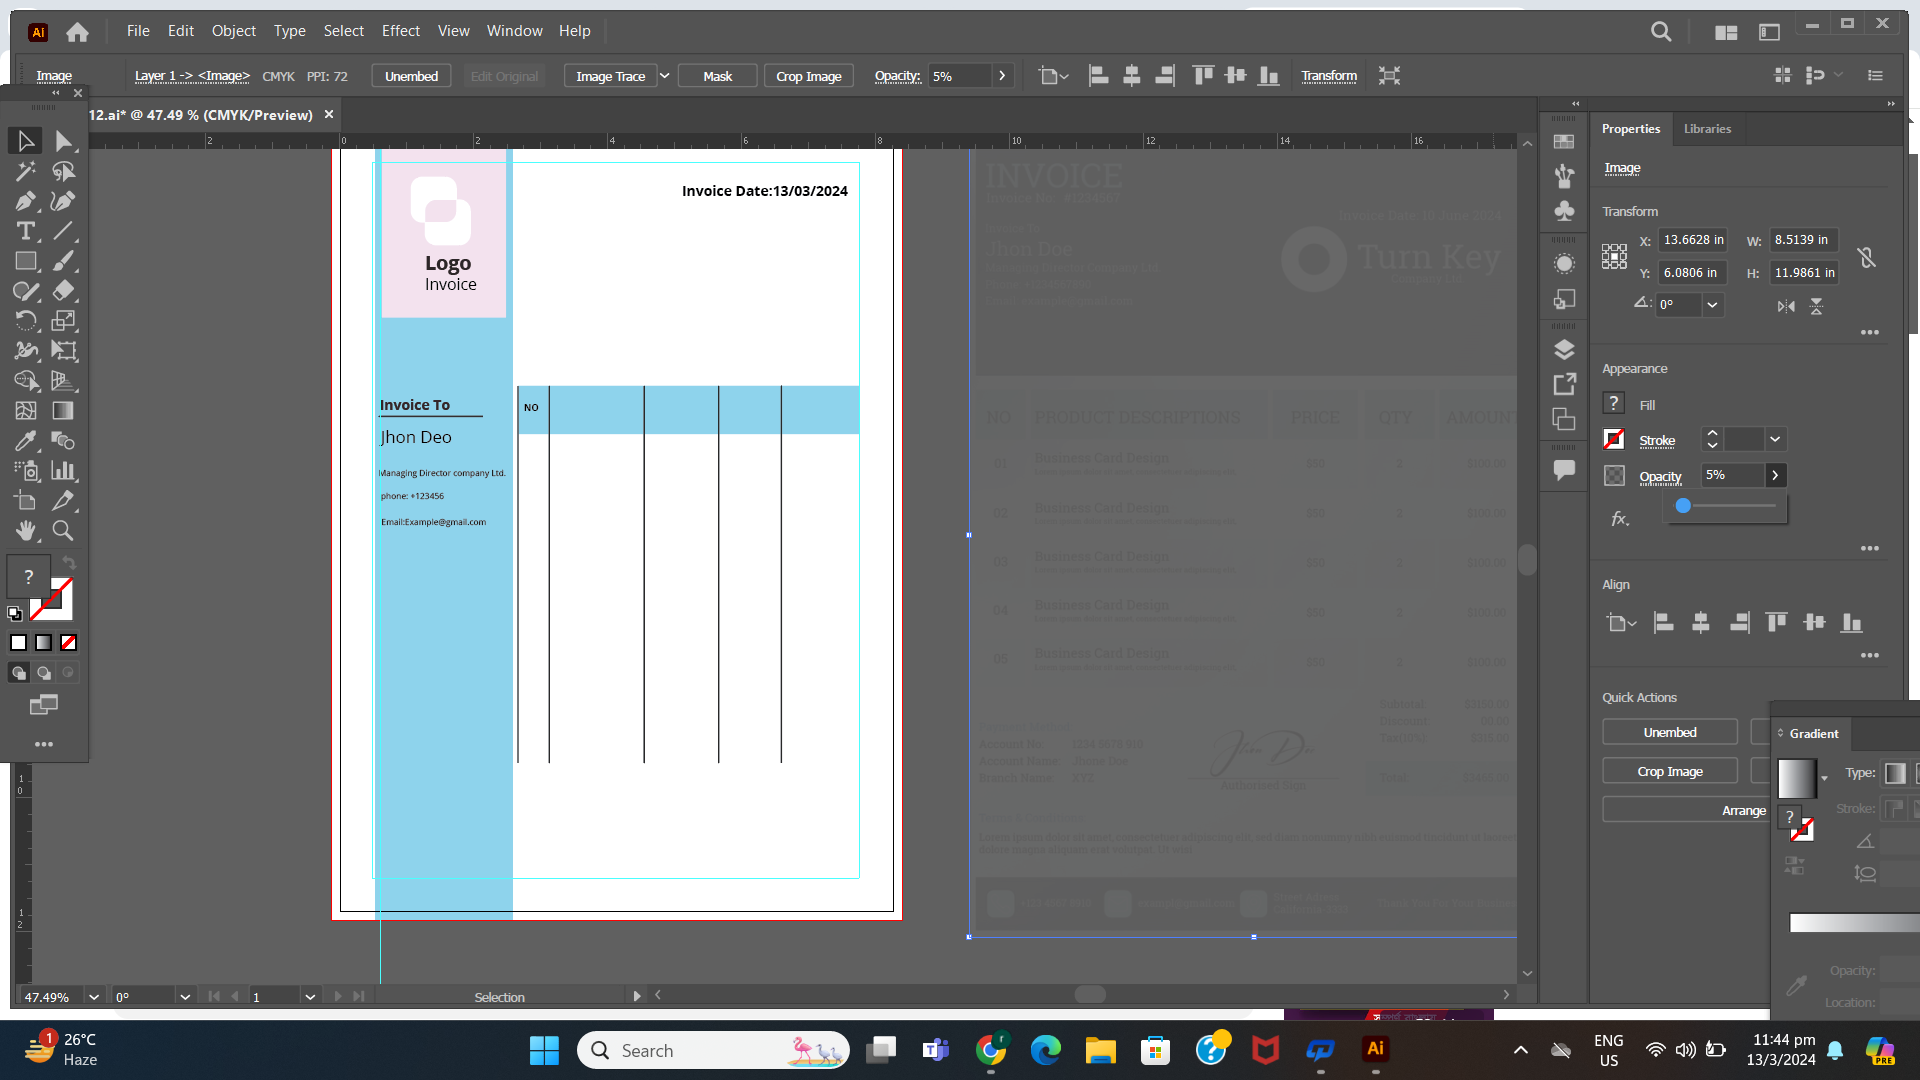
Task: Select the Draw Normal mode icon
Action: point(19,673)
